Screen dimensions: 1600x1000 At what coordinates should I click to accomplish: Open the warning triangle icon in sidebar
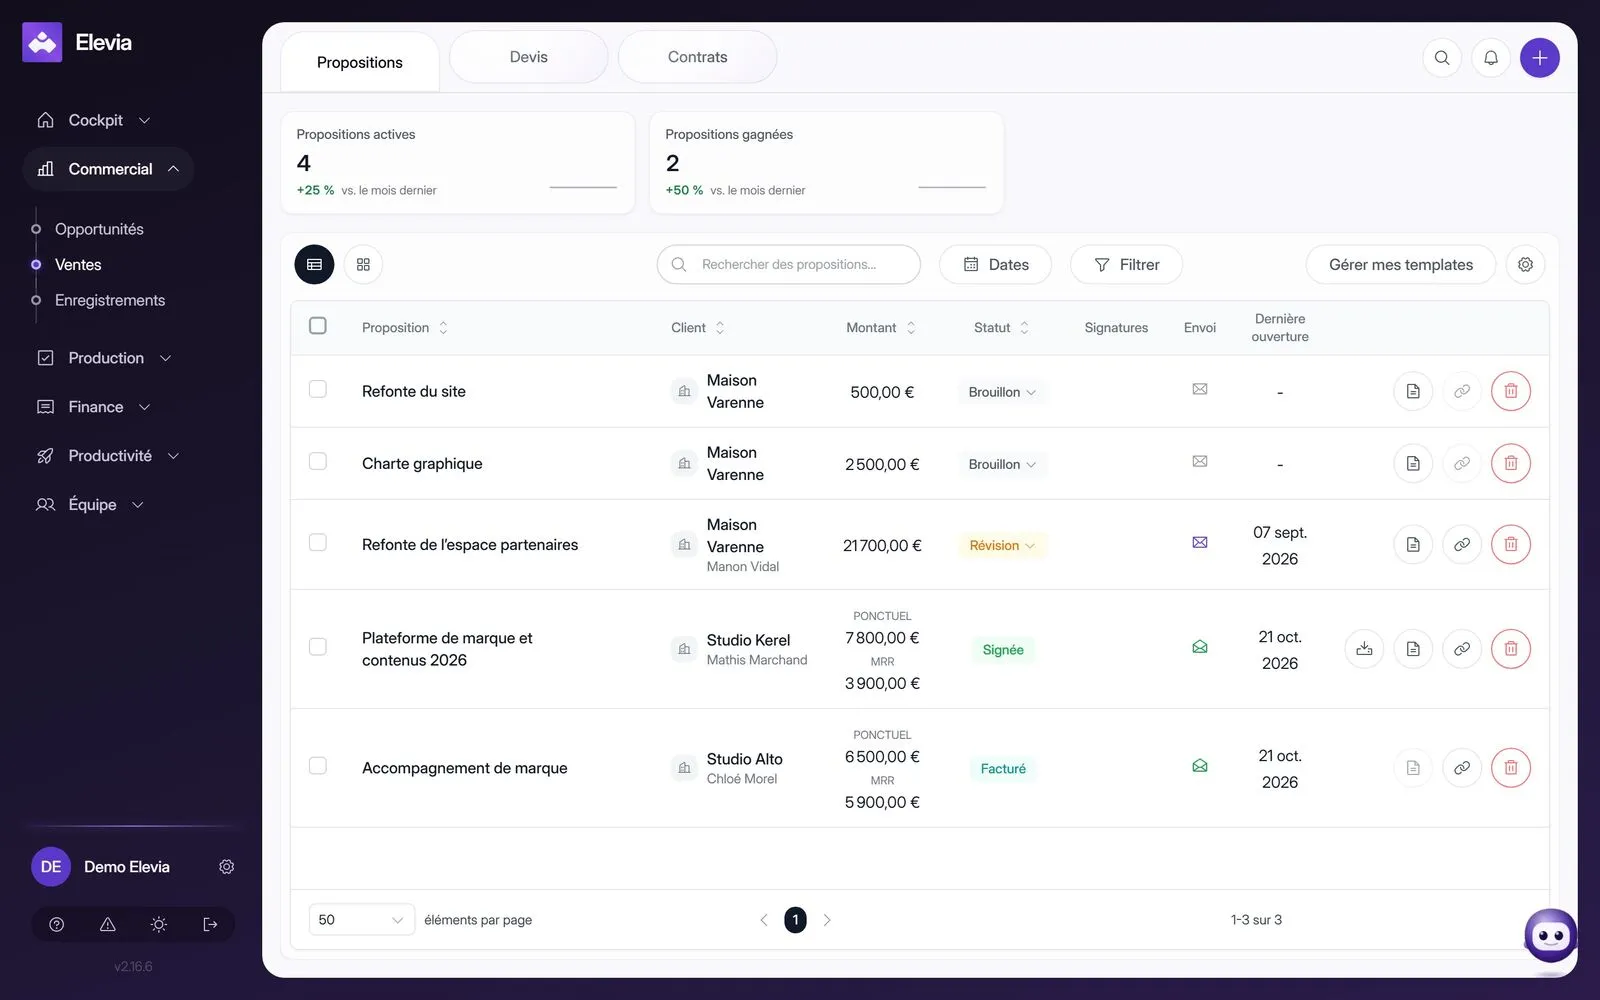click(108, 924)
